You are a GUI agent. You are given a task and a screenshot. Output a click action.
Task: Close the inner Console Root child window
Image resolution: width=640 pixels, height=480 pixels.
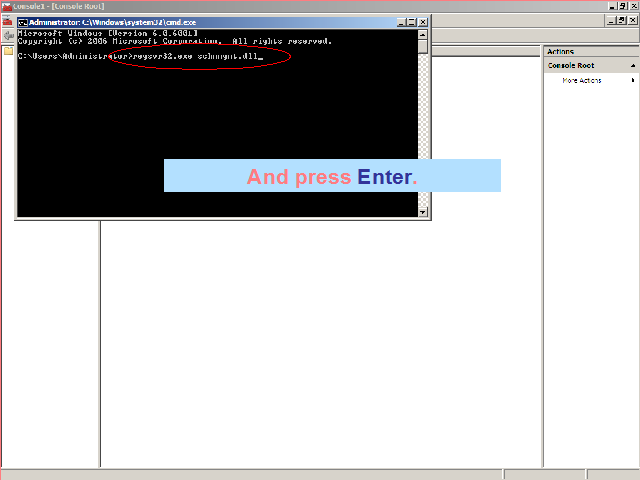tap(633, 20)
